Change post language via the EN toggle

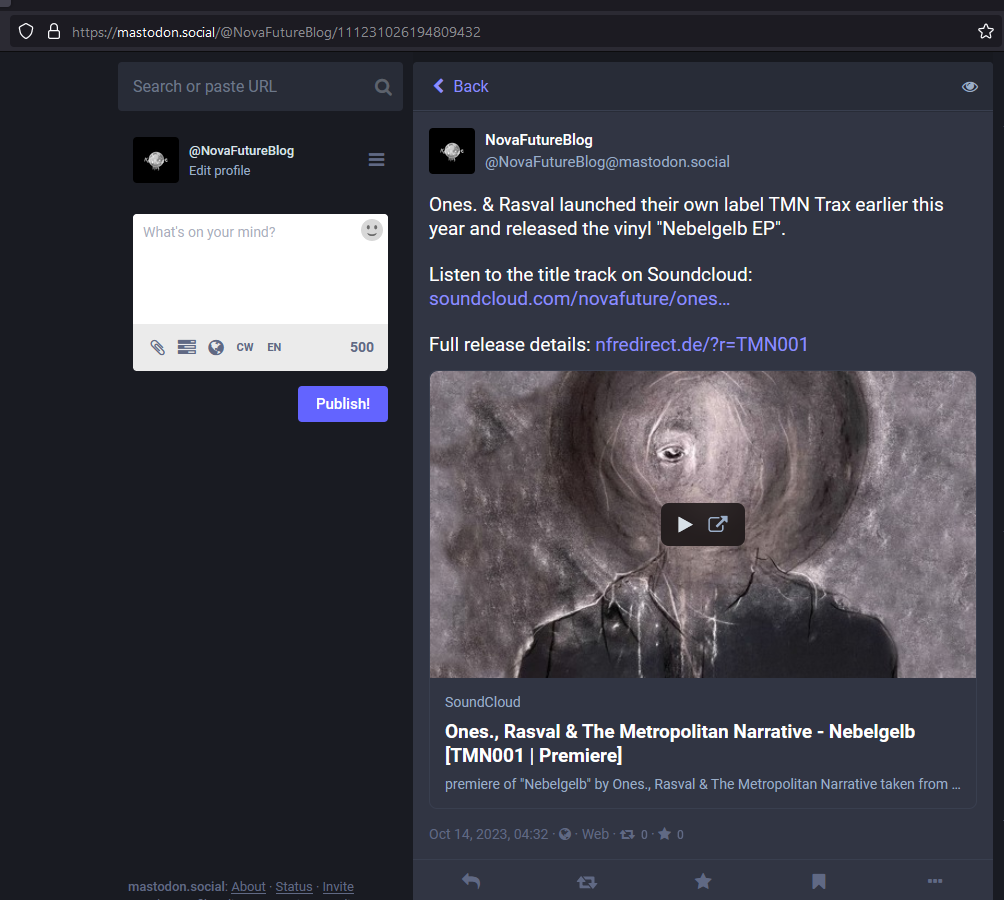click(x=274, y=347)
